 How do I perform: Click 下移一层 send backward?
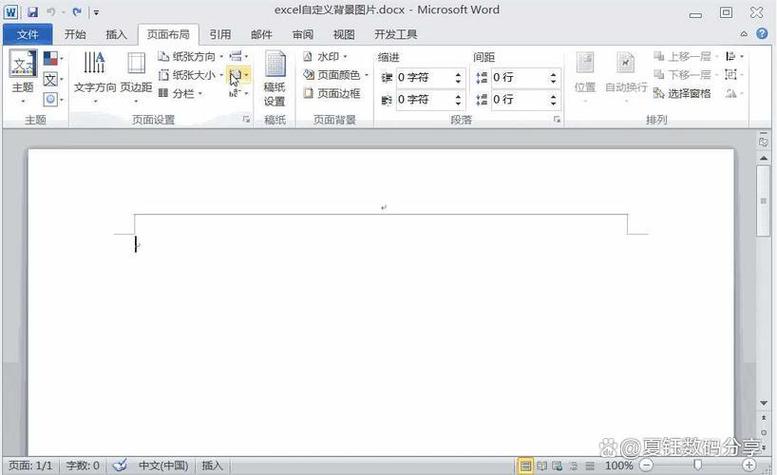(686, 75)
